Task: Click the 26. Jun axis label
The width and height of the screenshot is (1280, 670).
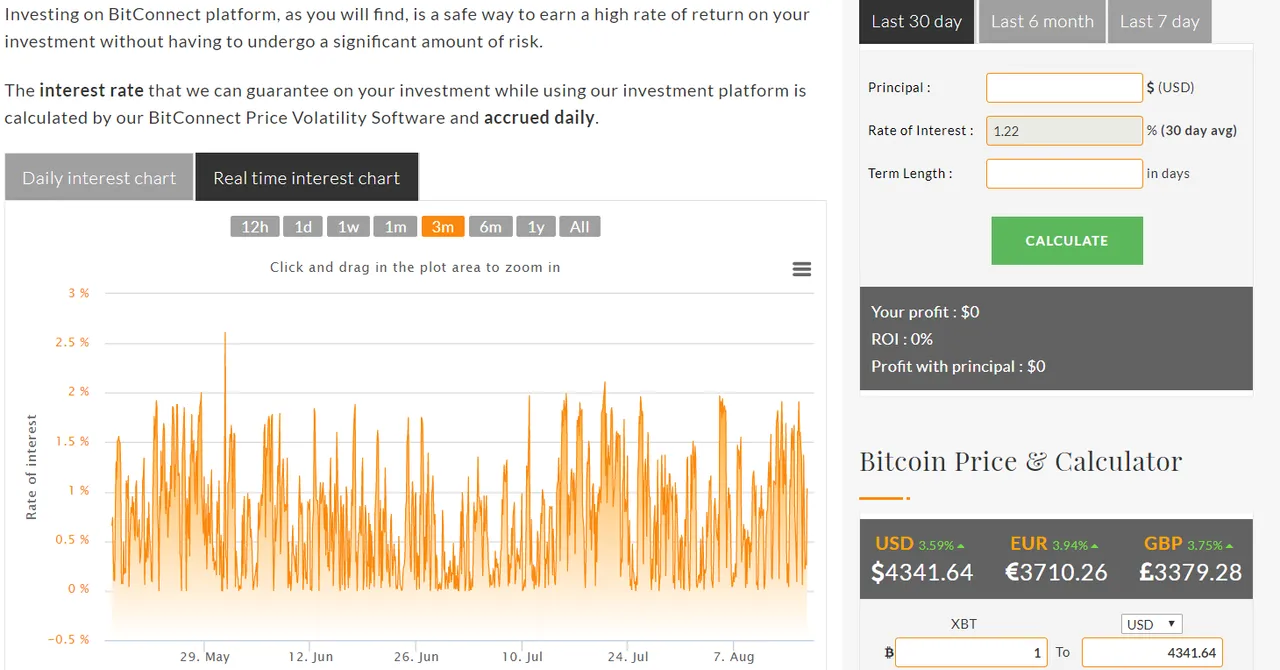Action: coord(415,657)
